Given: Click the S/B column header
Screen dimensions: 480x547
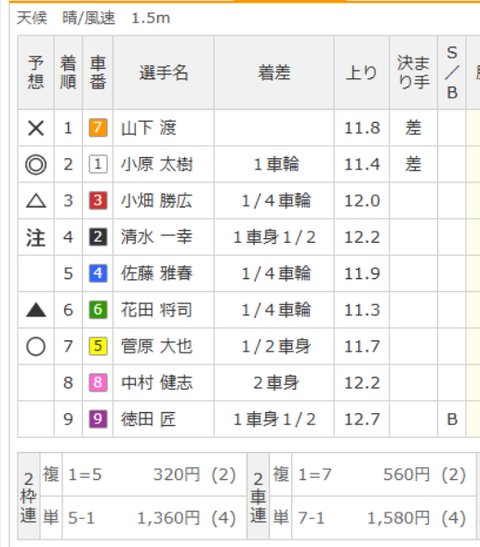Looking at the screenshot, I should (452, 73).
